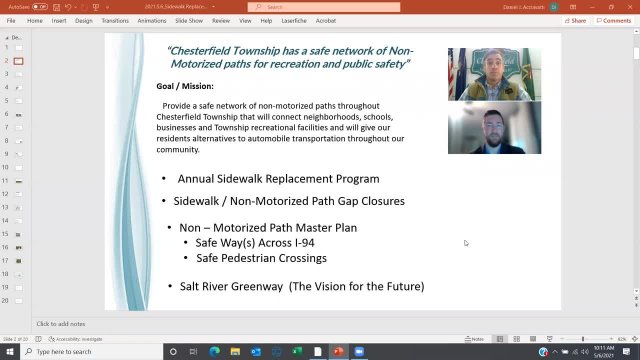
Task: Switch to the Slide Show tab
Action: (x=189, y=20)
